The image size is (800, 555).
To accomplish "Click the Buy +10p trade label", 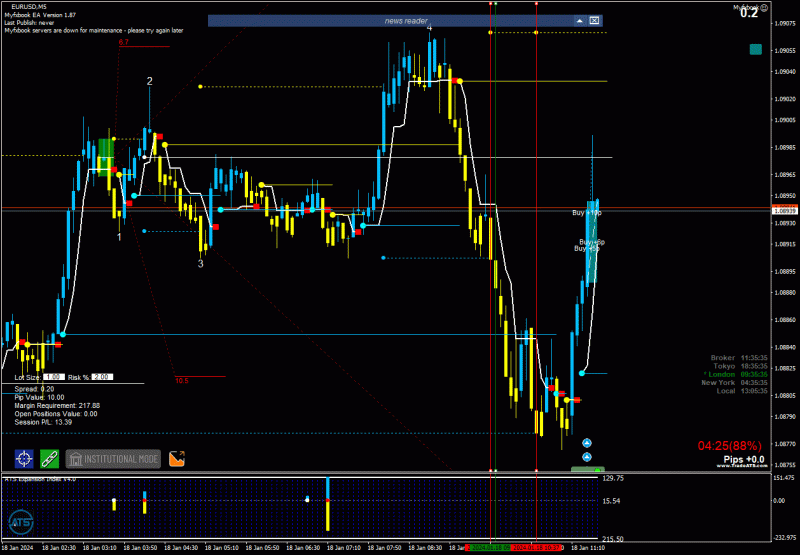I will [587, 213].
